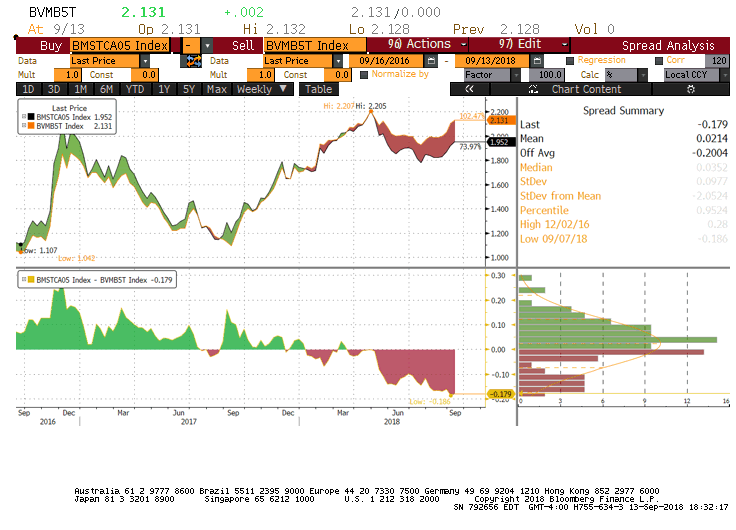Screen dimensions: 736x530
Task: Select the YTD range tab
Action: click(135, 89)
